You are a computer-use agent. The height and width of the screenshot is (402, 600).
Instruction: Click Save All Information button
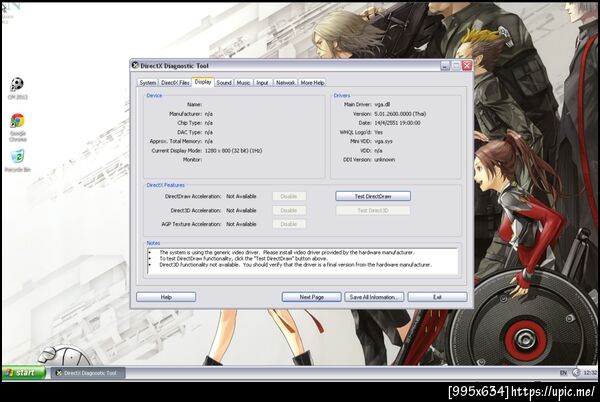click(x=374, y=297)
